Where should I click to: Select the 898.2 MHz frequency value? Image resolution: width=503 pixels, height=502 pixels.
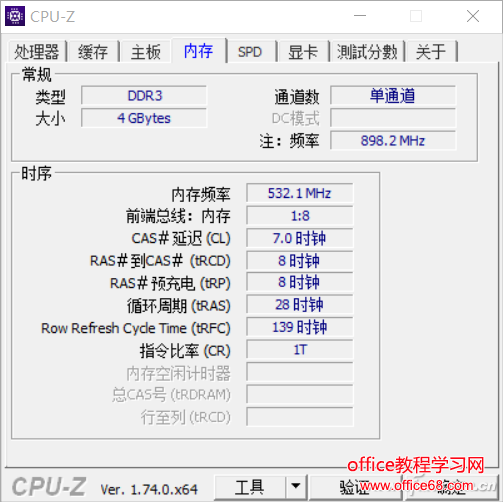coord(393,141)
